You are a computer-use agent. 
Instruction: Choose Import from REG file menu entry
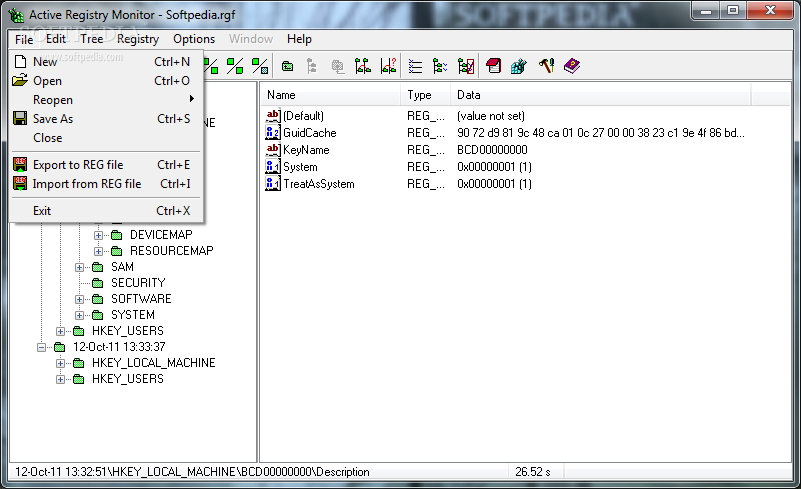(x=106, y=183)
